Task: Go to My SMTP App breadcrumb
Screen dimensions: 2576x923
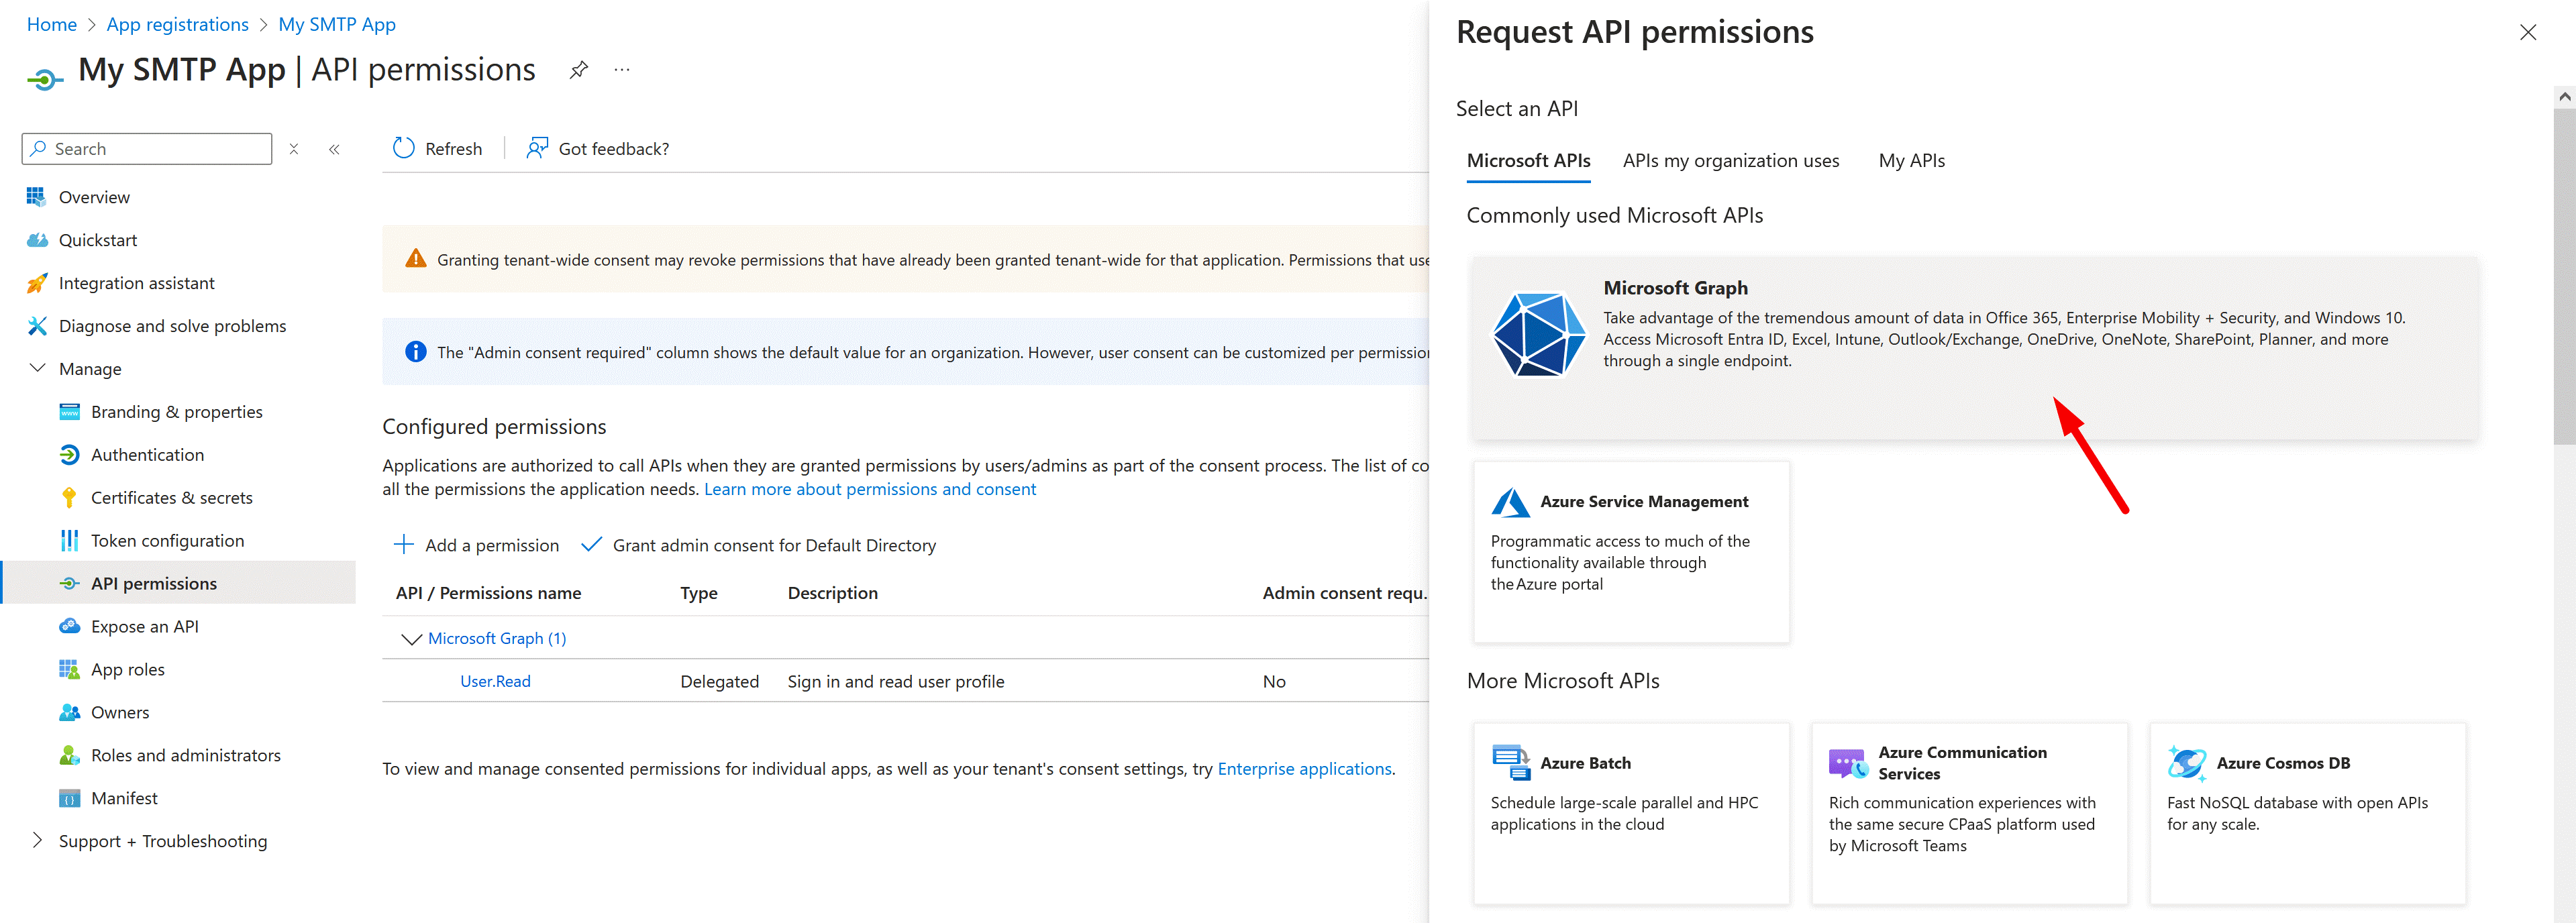Action: coord(337,24)
